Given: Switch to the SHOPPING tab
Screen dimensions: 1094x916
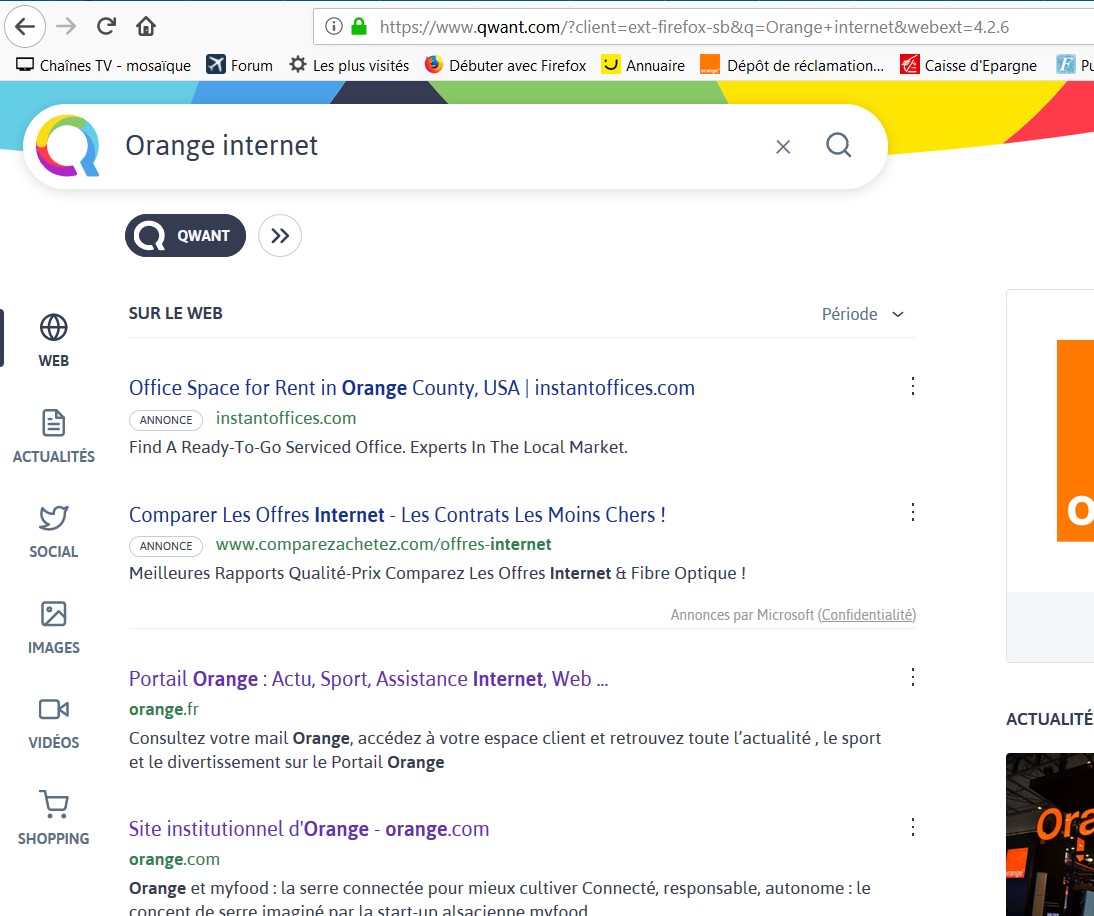Looking at the screenshot, I should click(x=54, y=818).
